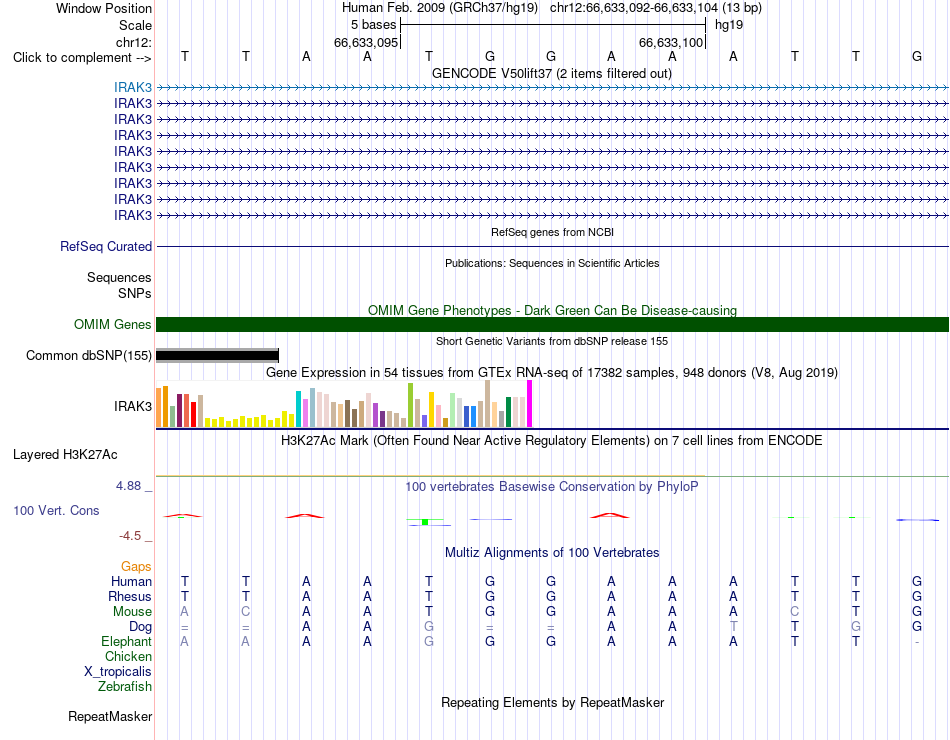The width and height of the screenshot is (950, 740).
Task: Select the Chicken species row label
Action: click(128, 657)
